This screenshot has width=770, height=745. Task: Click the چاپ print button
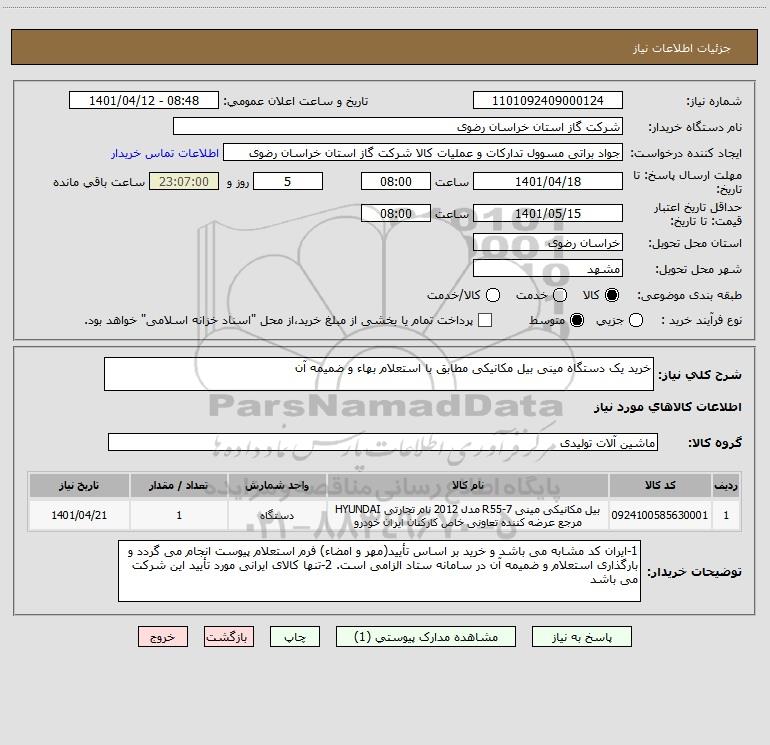tap(295, 637)
